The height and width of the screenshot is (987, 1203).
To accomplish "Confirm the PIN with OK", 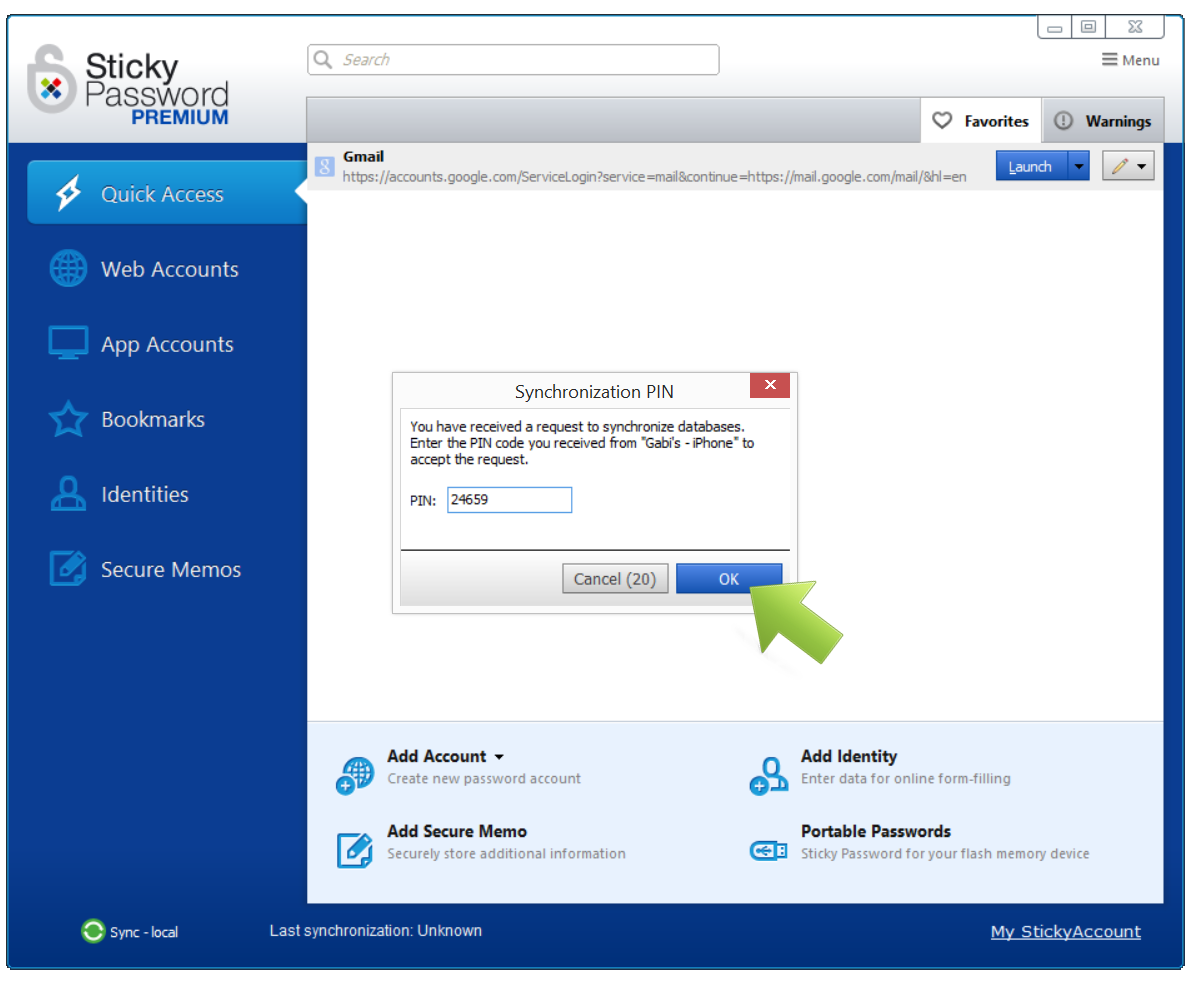I will click(729, 579).
